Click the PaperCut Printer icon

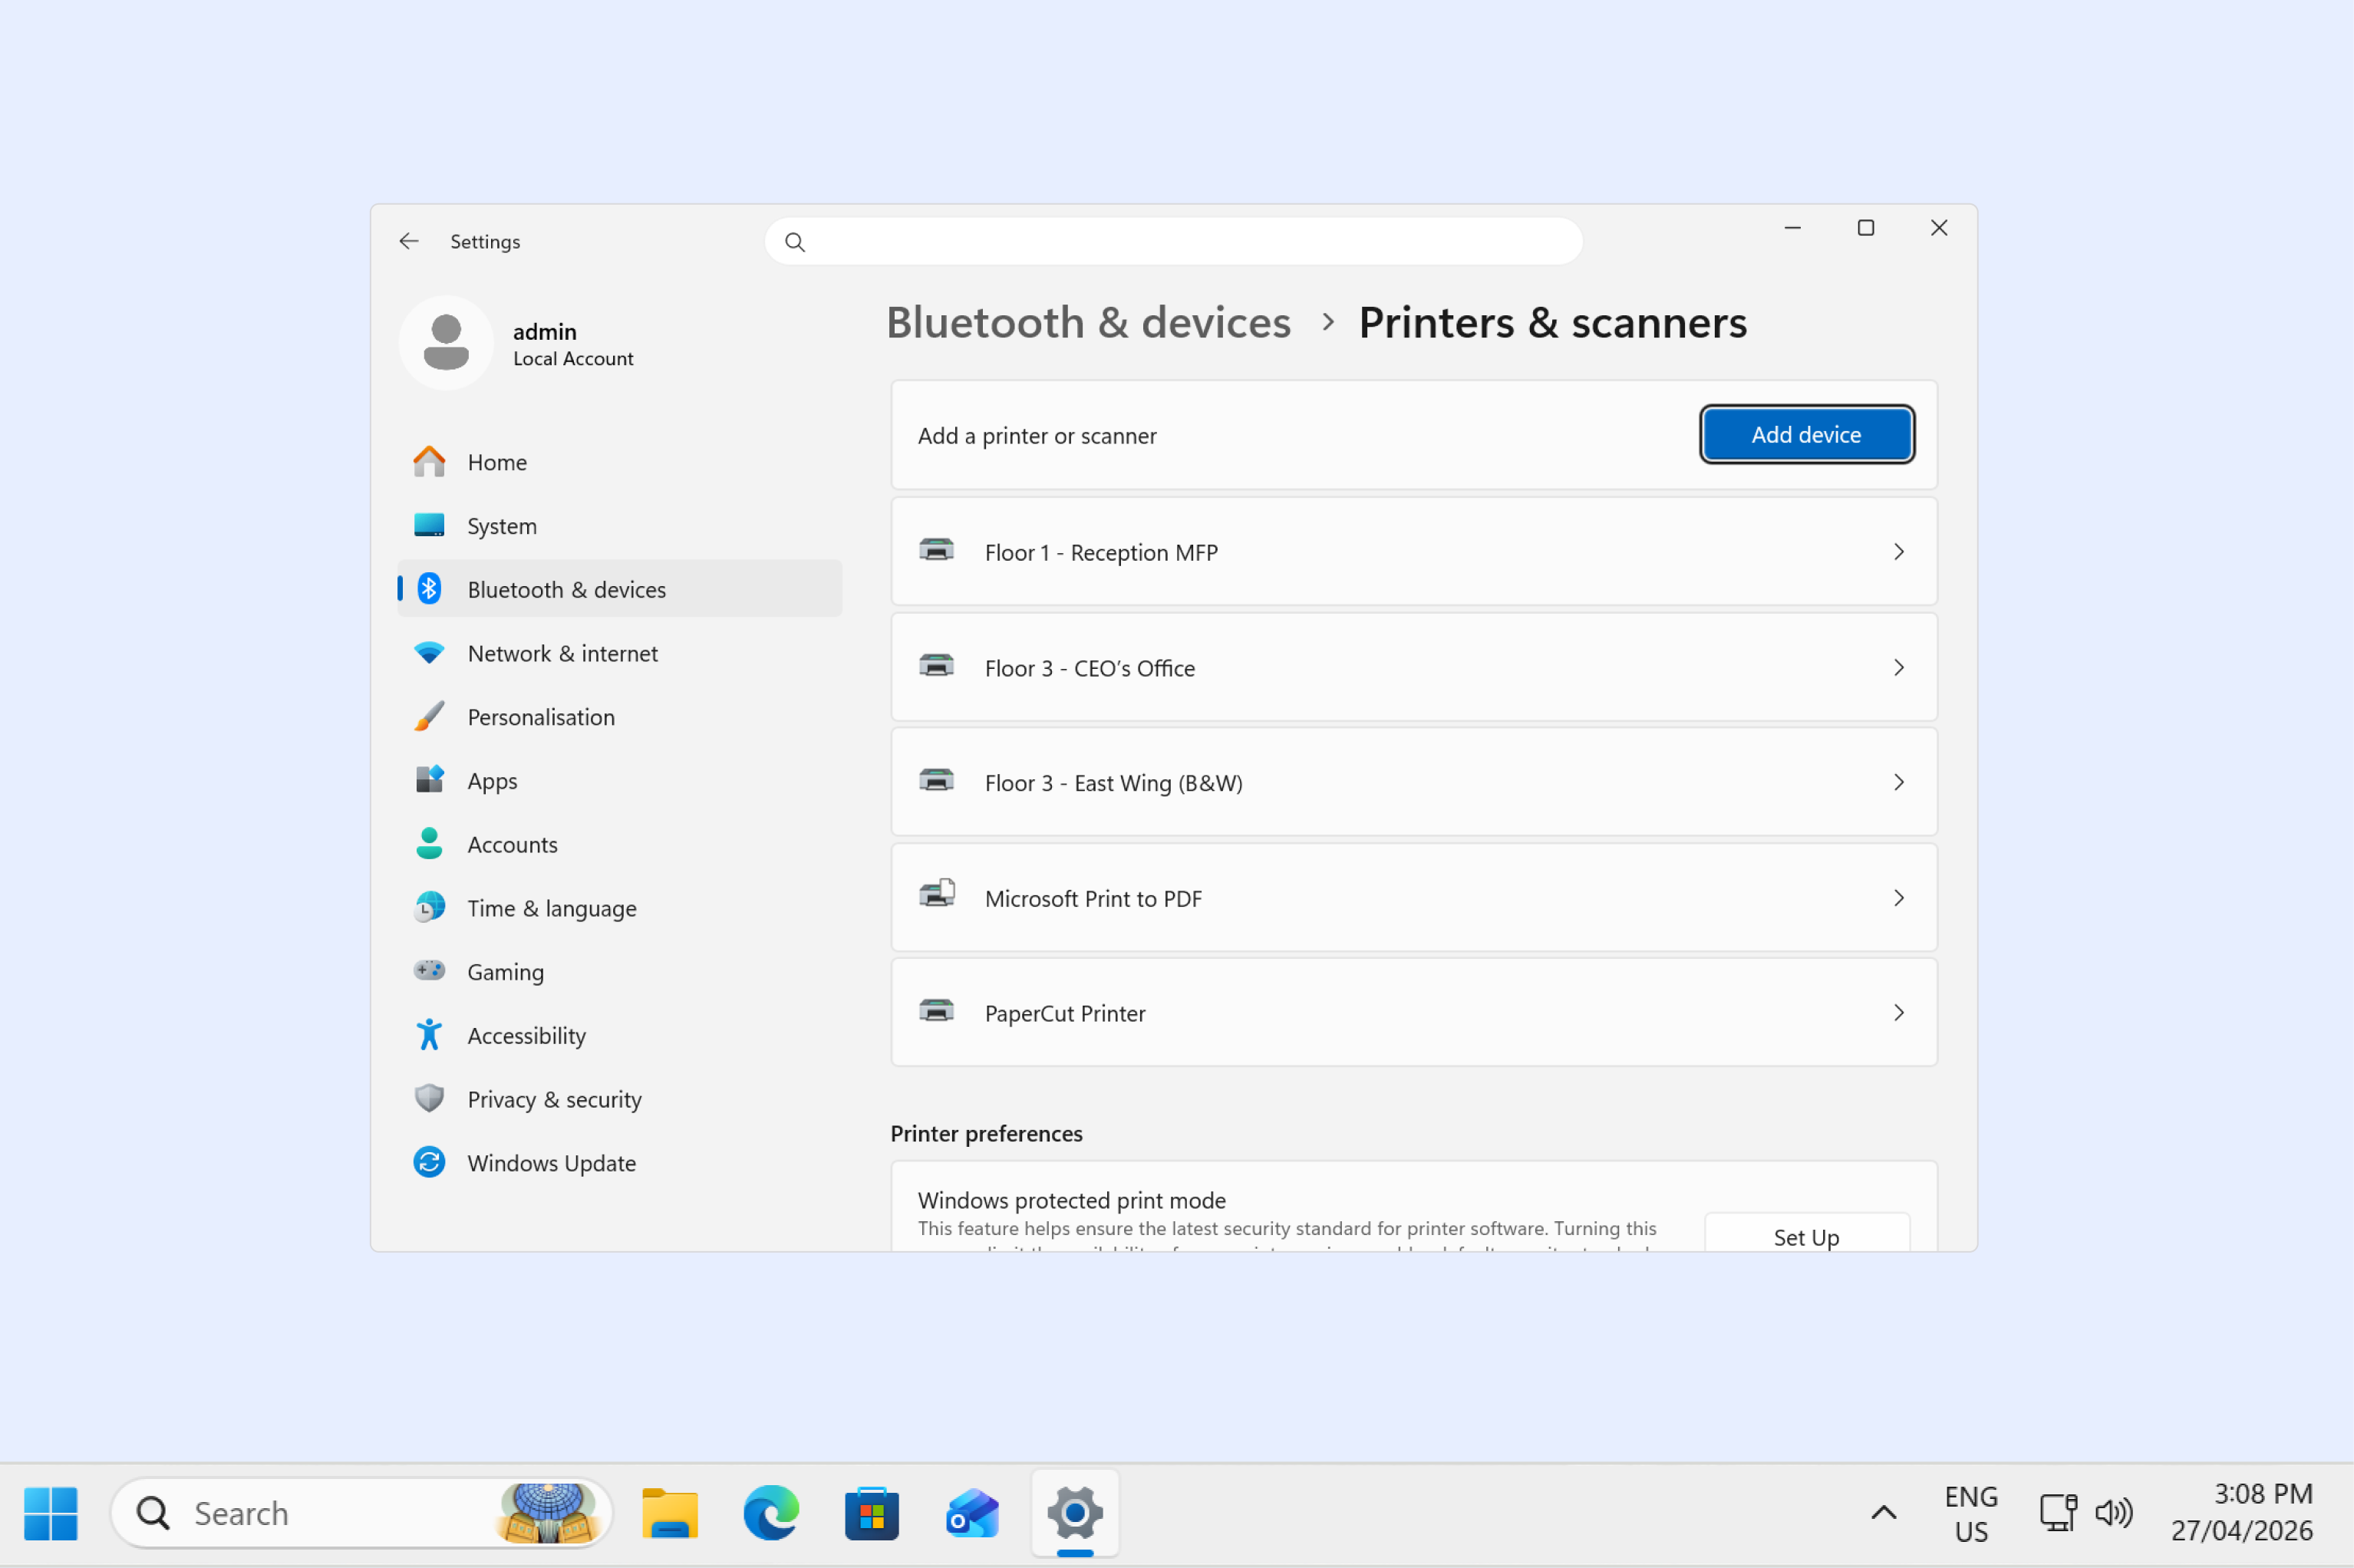tap(936, 1010)
